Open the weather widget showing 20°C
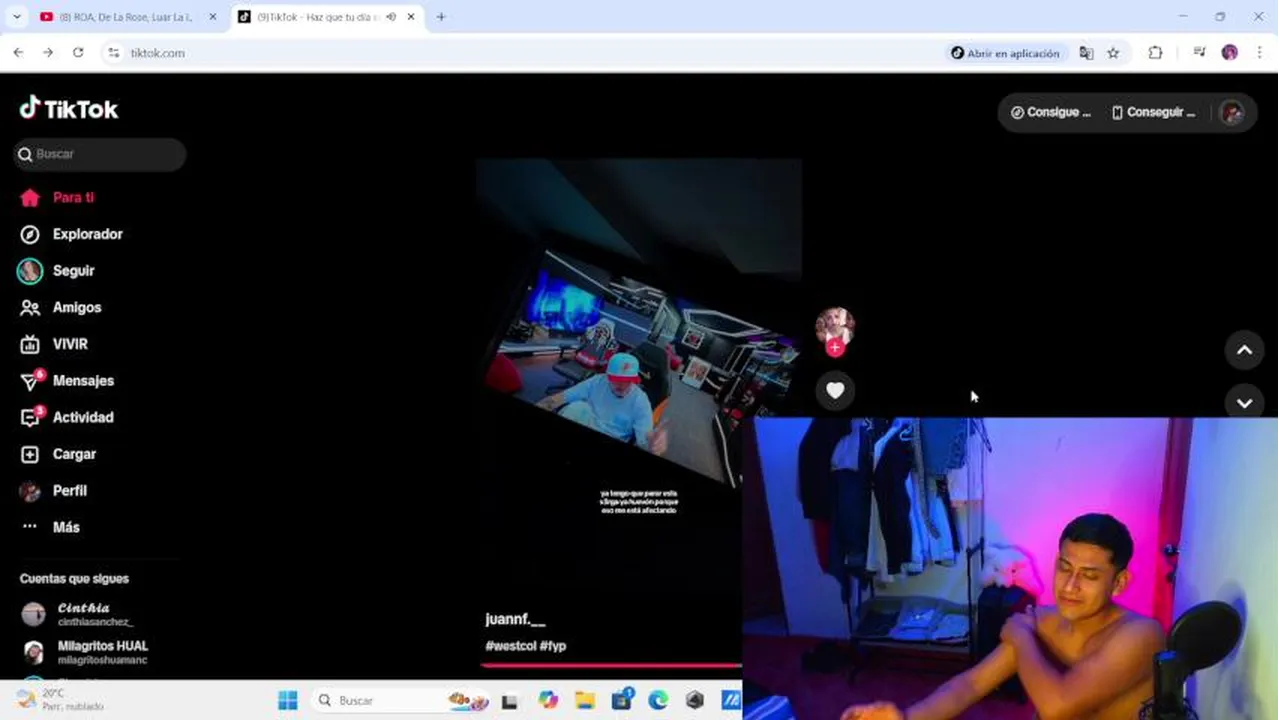The image size is (1278, 720). (x=60, y=699)
